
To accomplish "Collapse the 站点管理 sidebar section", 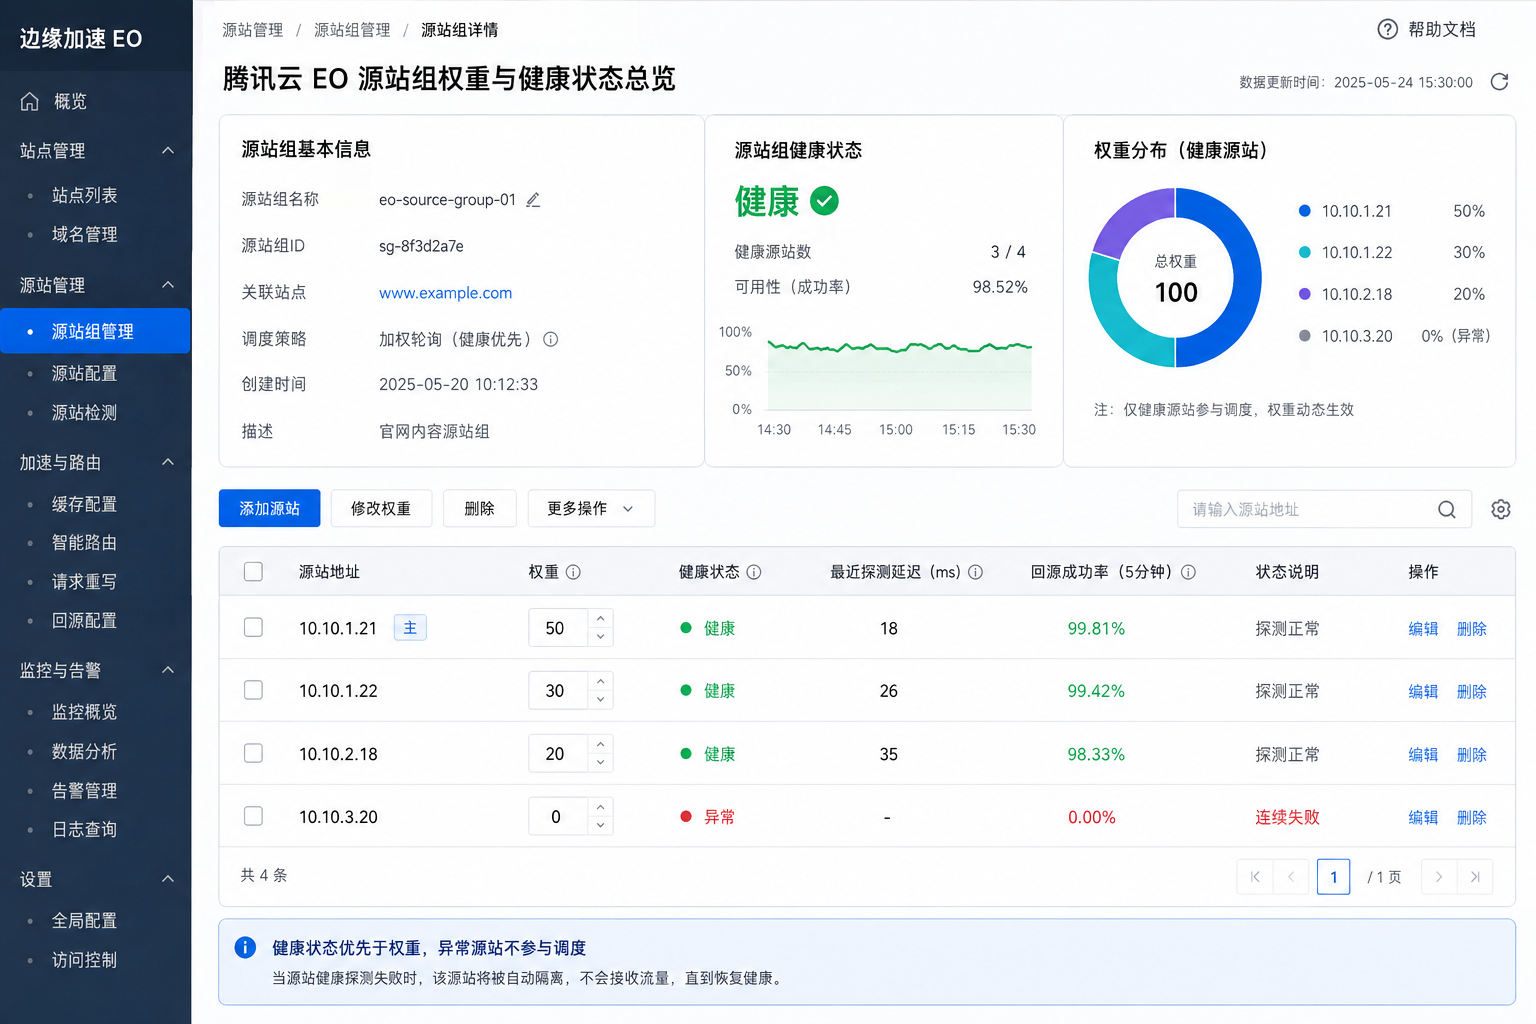I will (x=168, y=150).
